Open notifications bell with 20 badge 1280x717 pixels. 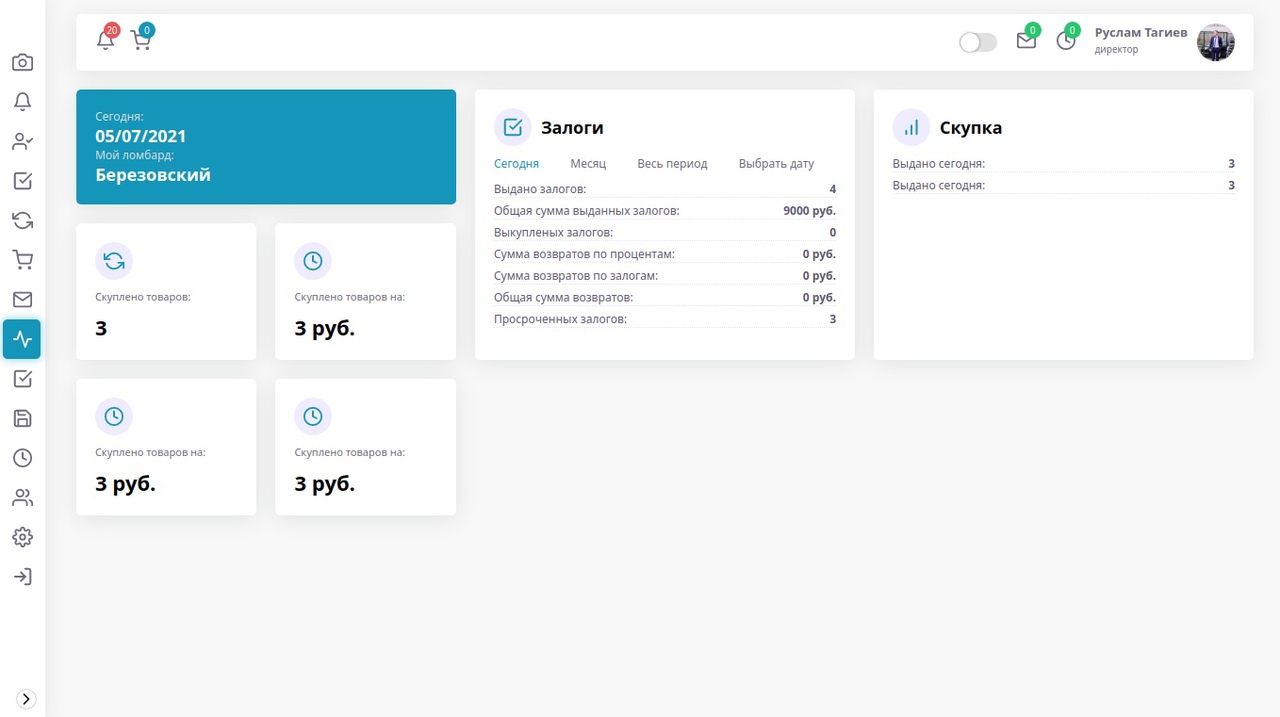coord(106,39)
